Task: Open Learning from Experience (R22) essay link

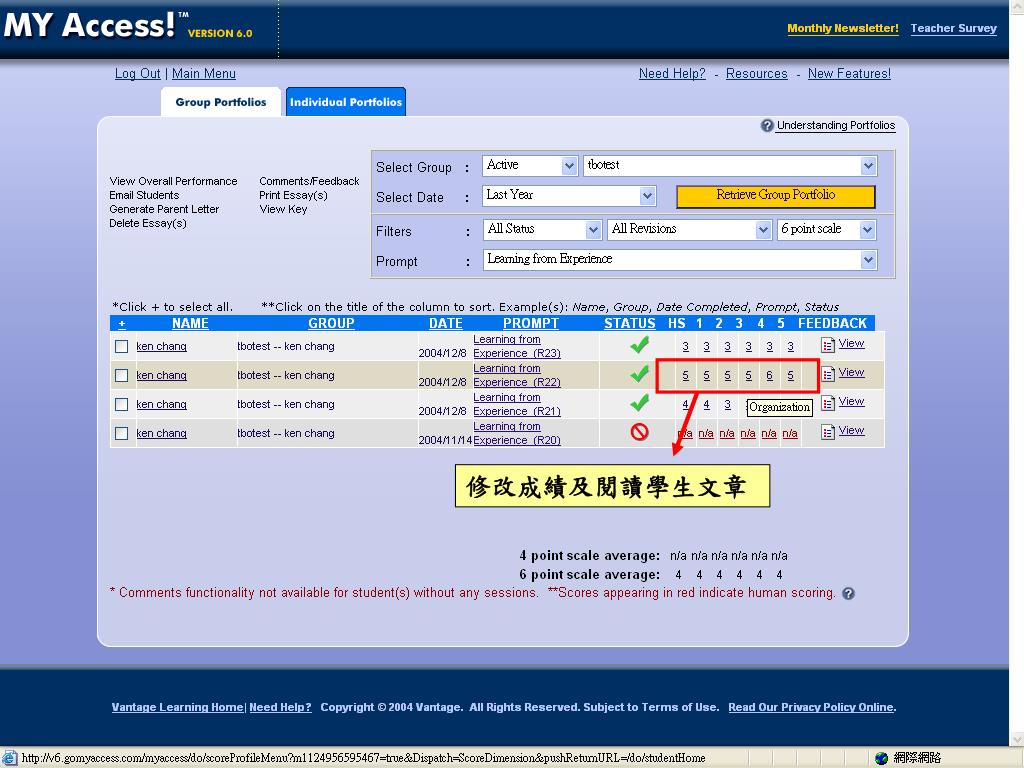Action: click(517, 376)
